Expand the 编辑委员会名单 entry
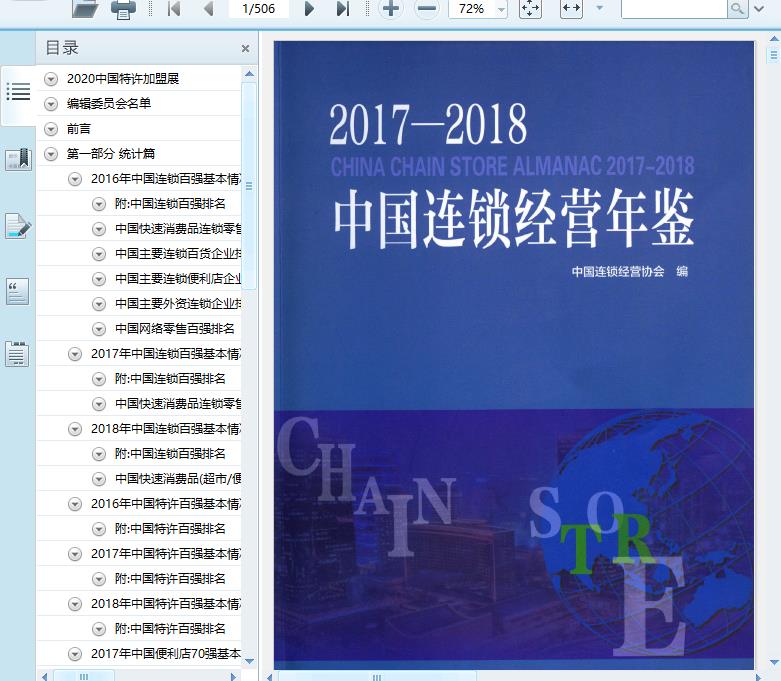 pyautogui.click(x=51, y=104)
